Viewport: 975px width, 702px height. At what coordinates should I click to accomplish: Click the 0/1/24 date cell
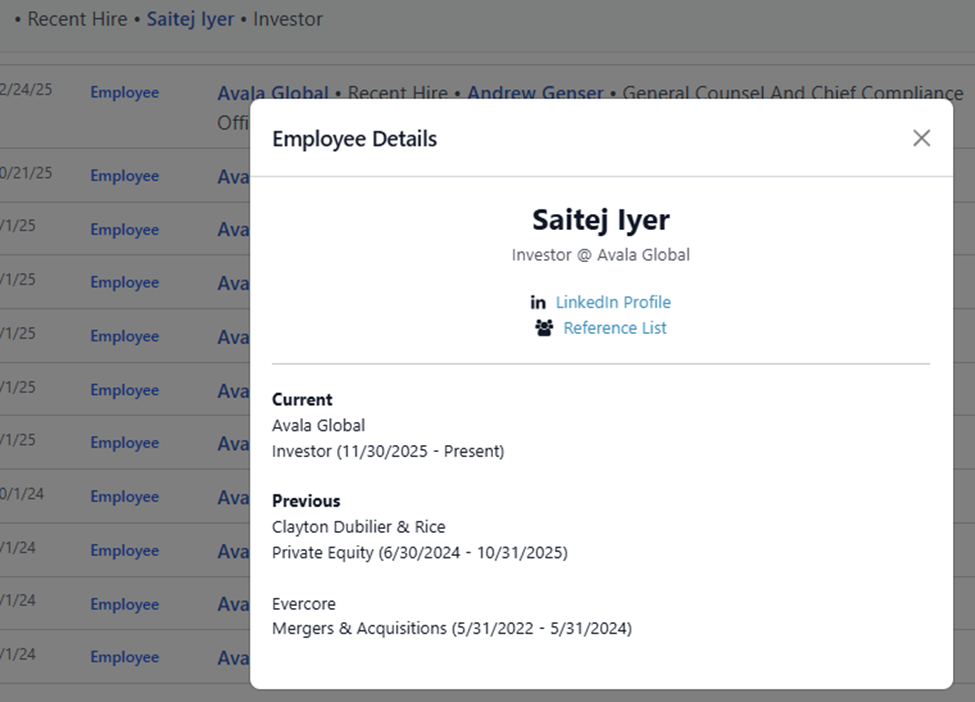click(x=22, y=494)
